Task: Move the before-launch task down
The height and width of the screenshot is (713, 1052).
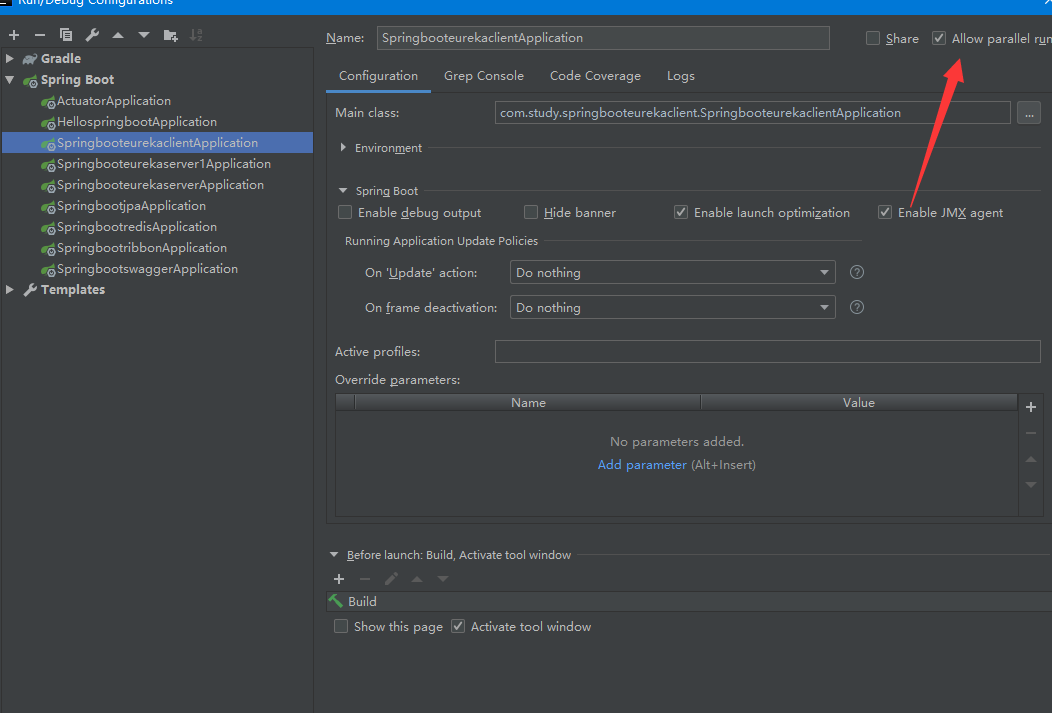Action: pos(443,579)
